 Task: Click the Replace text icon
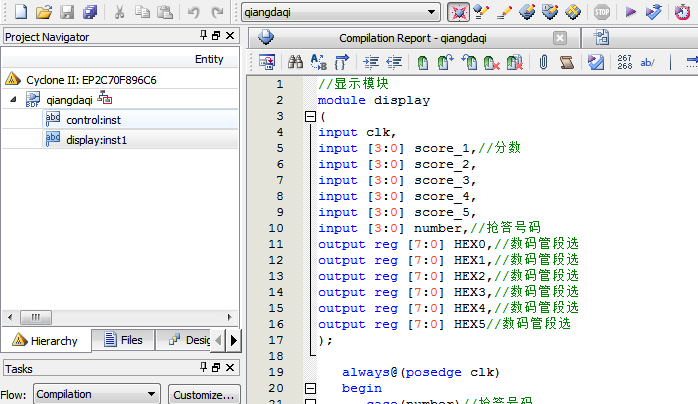(x=319, y=62)
